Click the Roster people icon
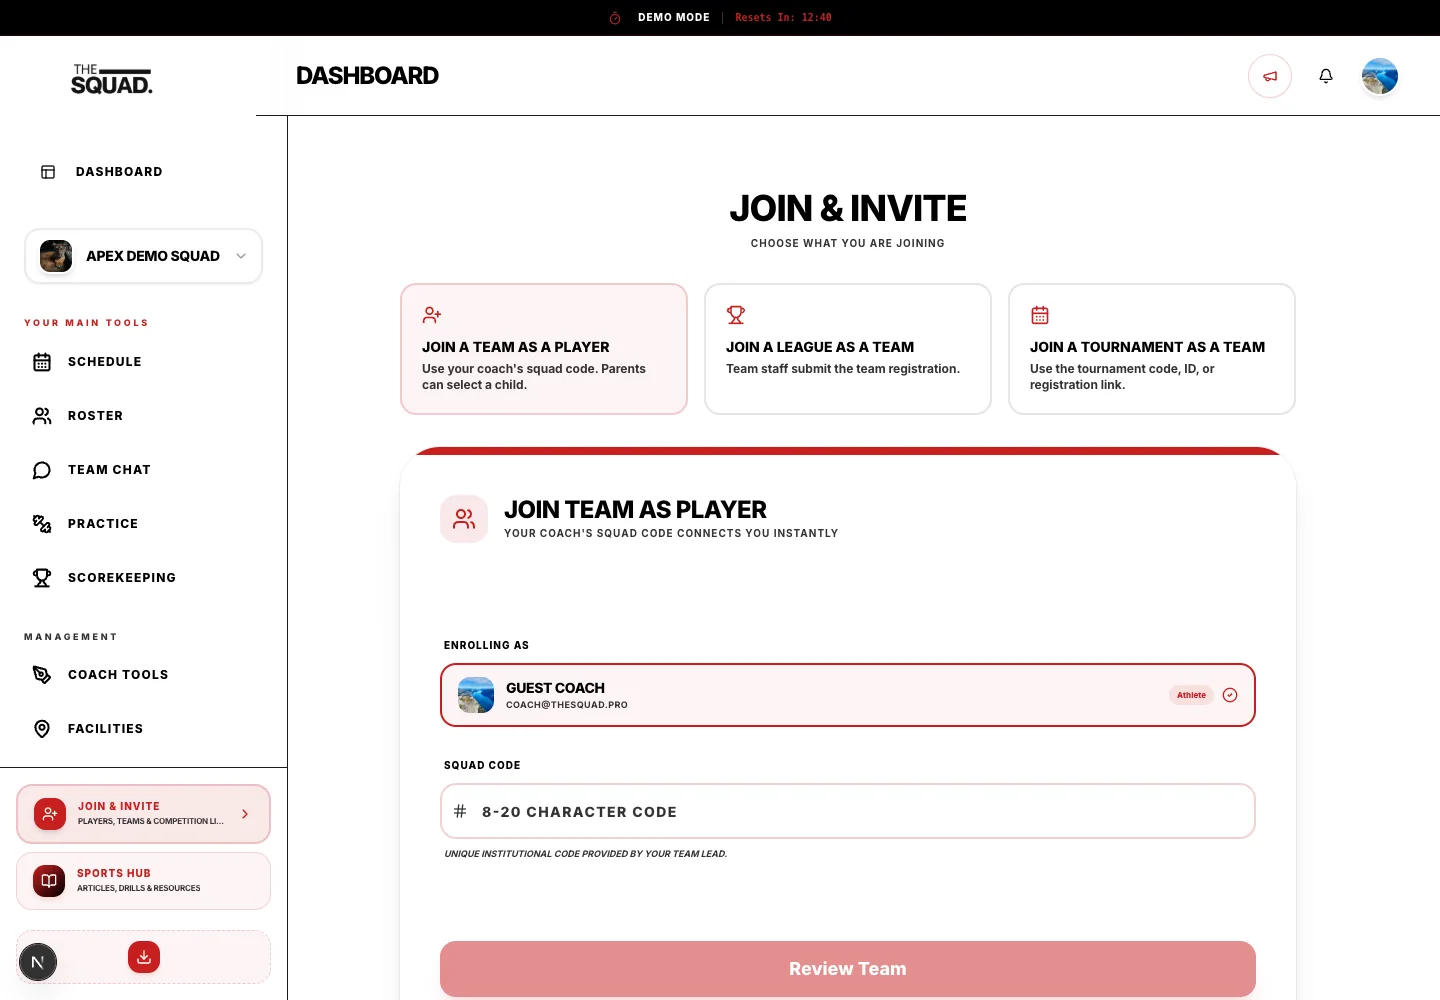This screenshot has height=1000, width=1440. click(42, 416)
